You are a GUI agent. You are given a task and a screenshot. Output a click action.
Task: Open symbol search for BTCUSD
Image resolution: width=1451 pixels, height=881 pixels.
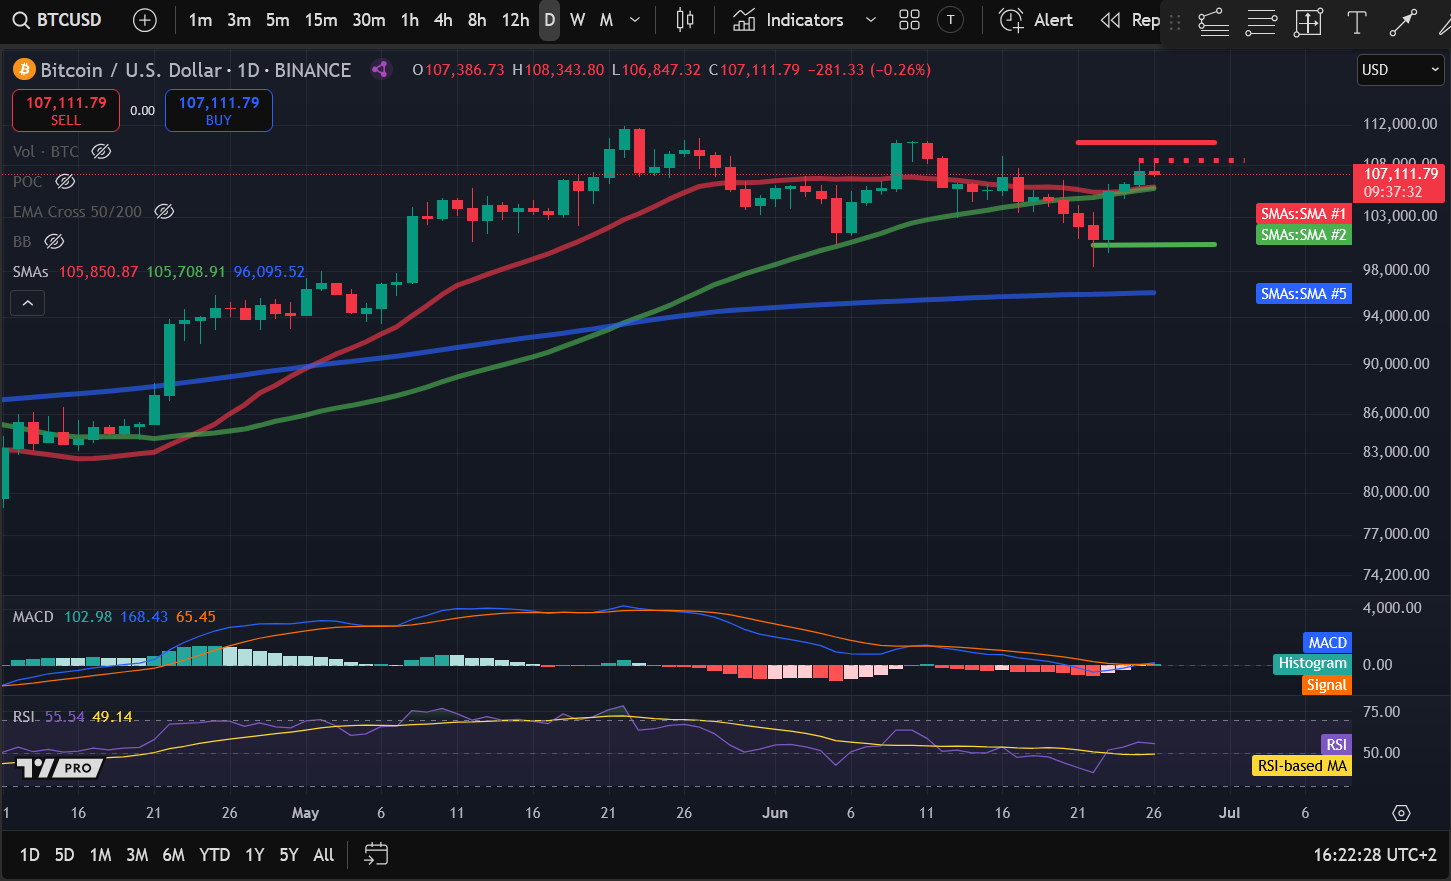[57, 20]
